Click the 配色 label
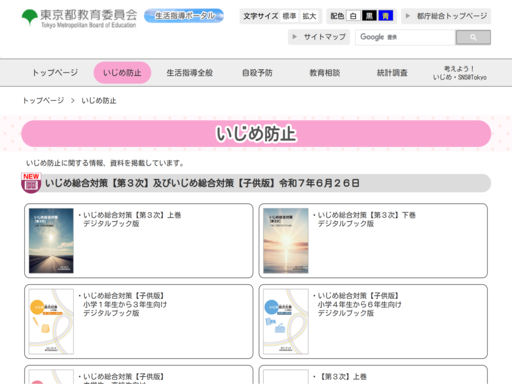This screenshot has width=512, height=384. click(x=337, y=16)
